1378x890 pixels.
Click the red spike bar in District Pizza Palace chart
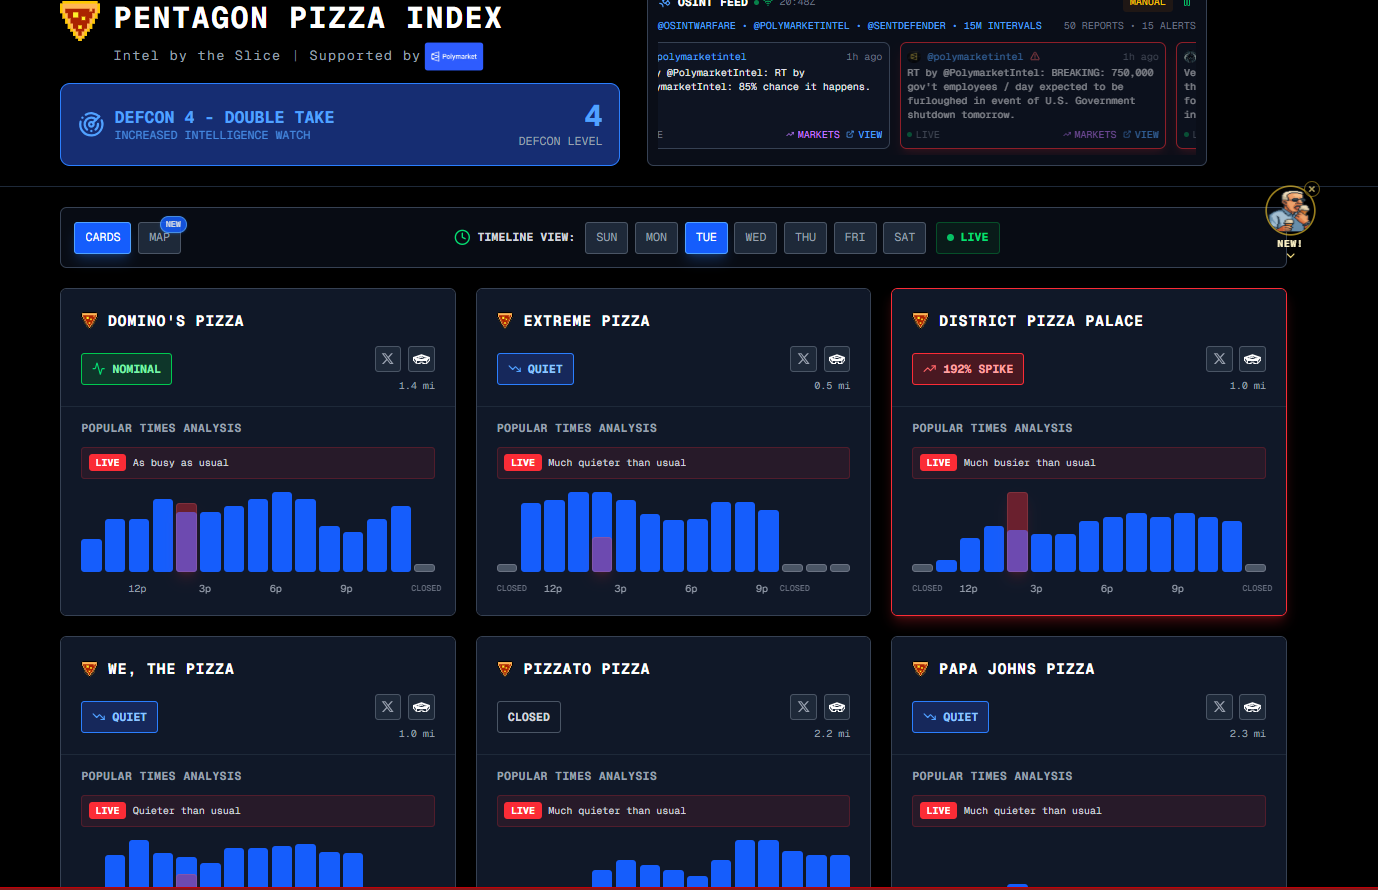(x=1017, y=530)
